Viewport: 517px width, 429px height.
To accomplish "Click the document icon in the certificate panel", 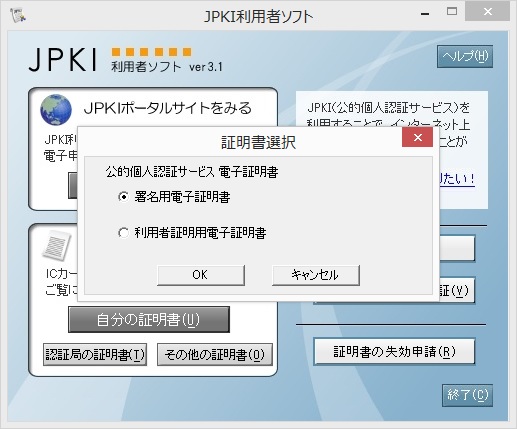I will click(x=57, y=246).
